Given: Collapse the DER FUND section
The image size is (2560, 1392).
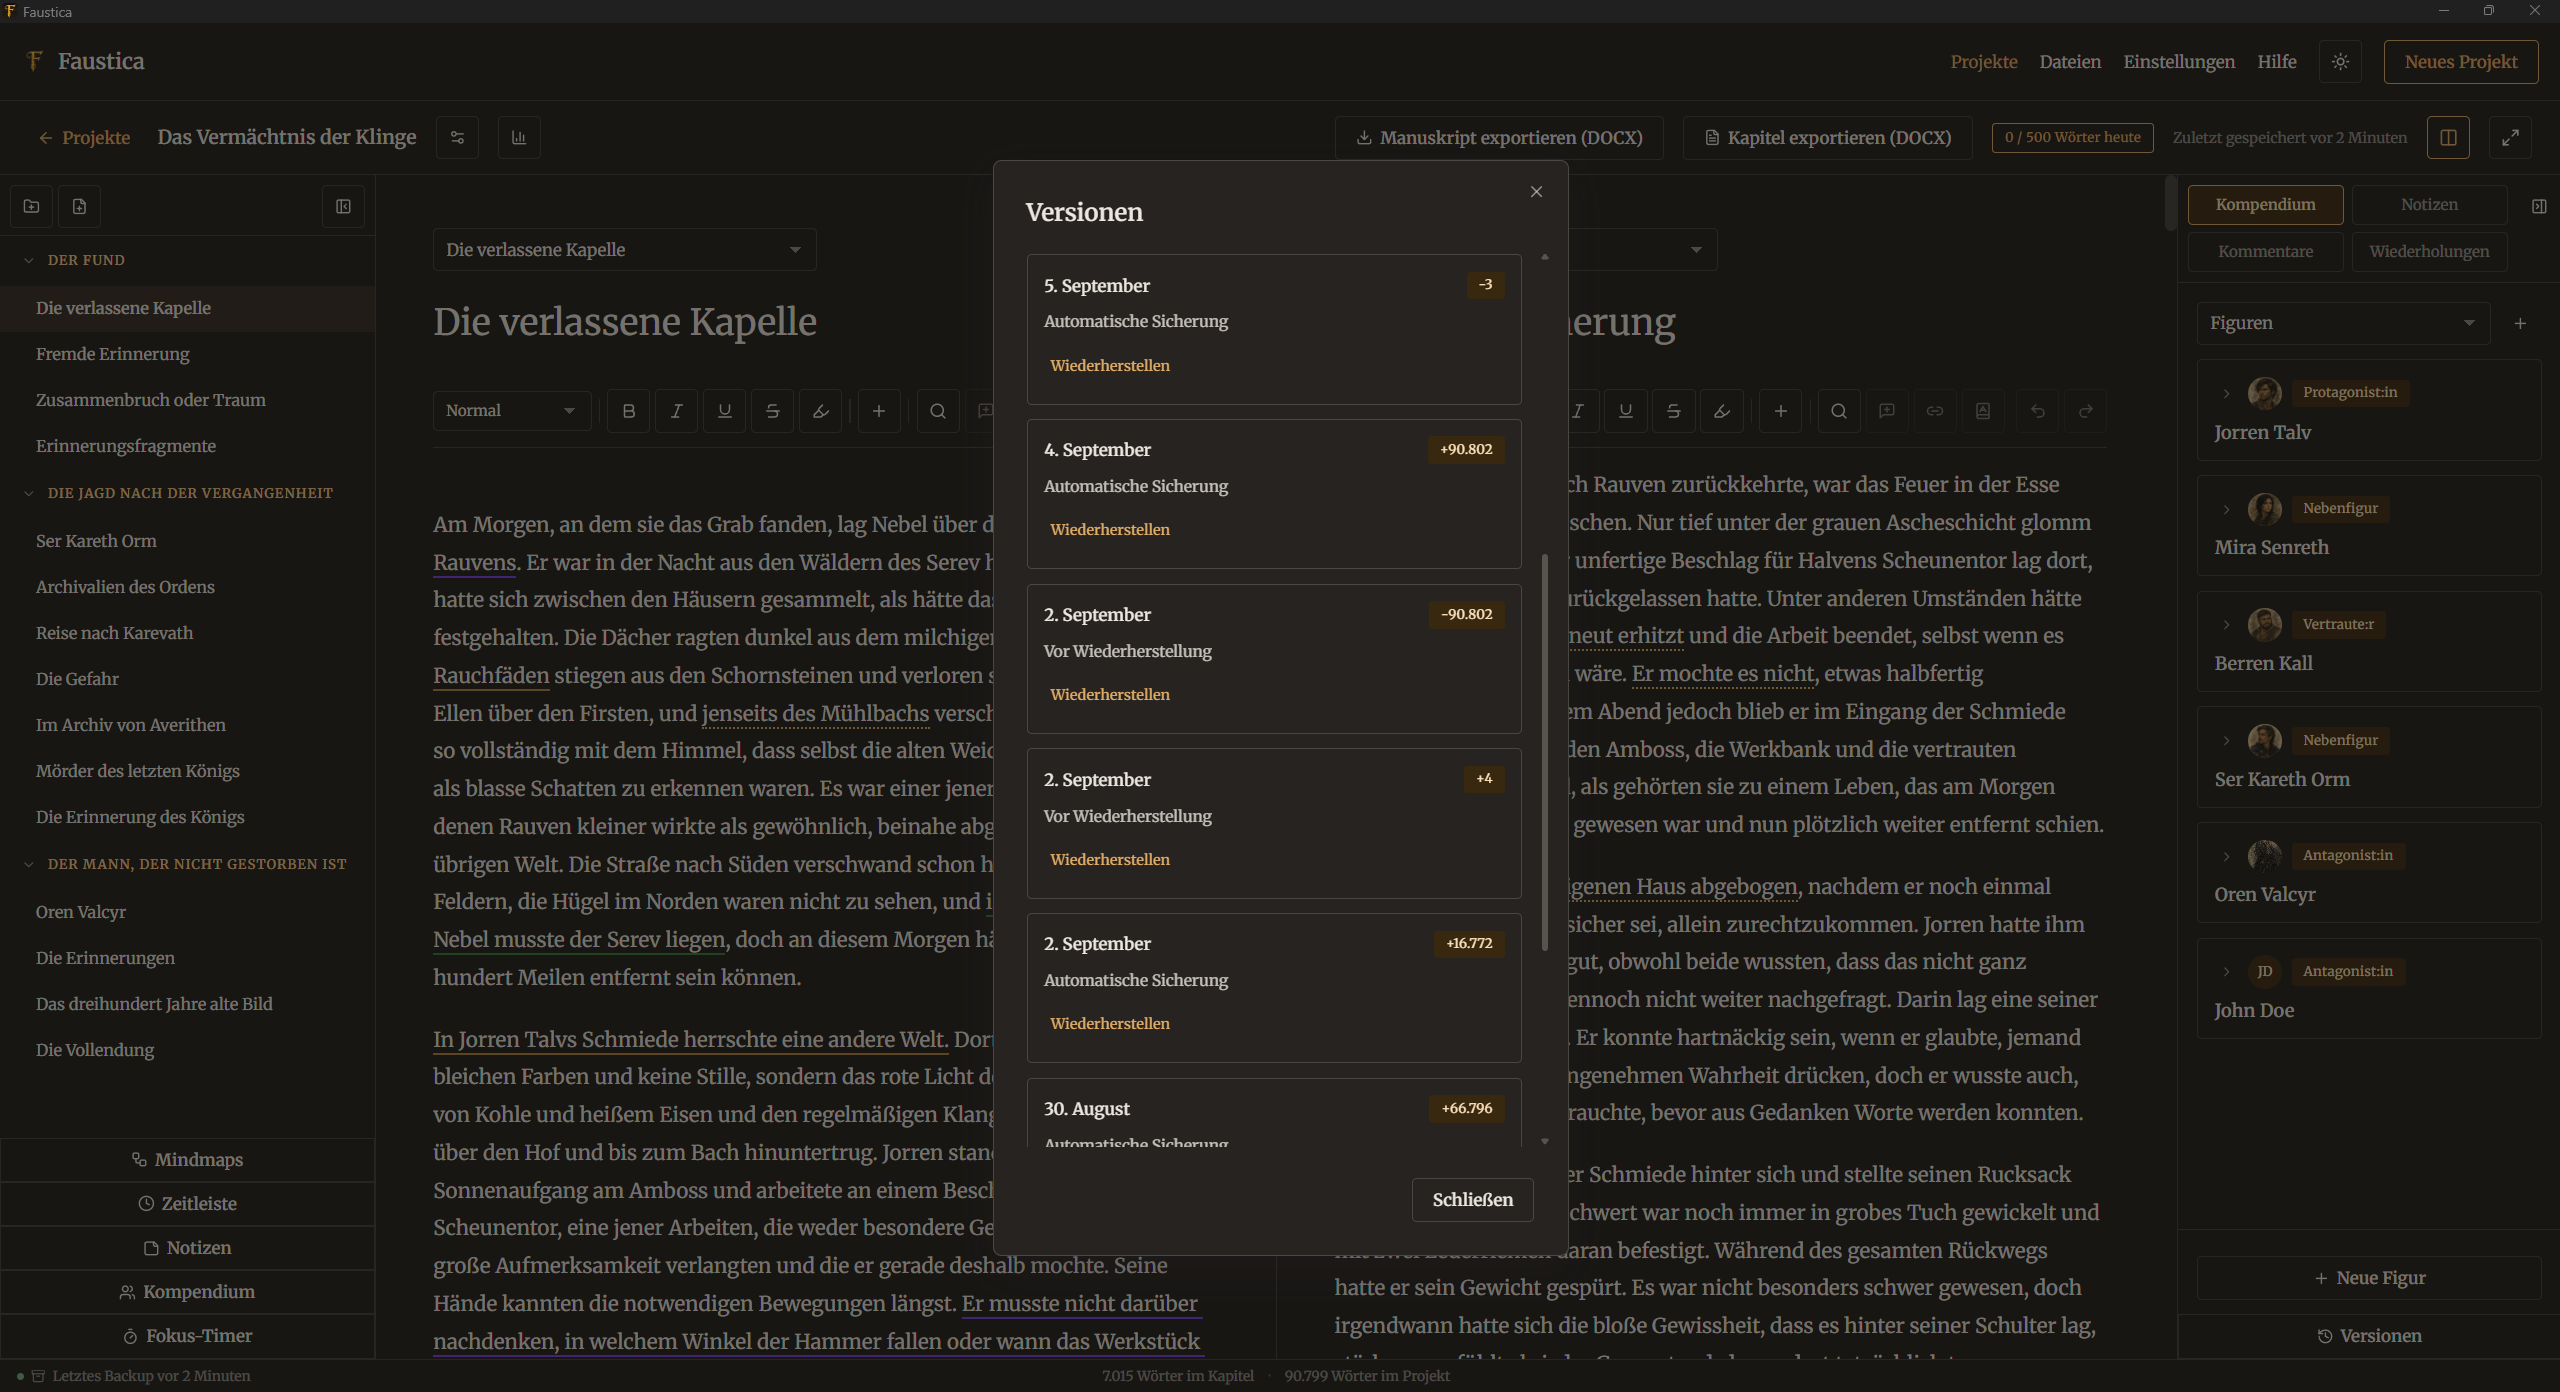Looking at the screenshot, I should [x=29, y=260].
